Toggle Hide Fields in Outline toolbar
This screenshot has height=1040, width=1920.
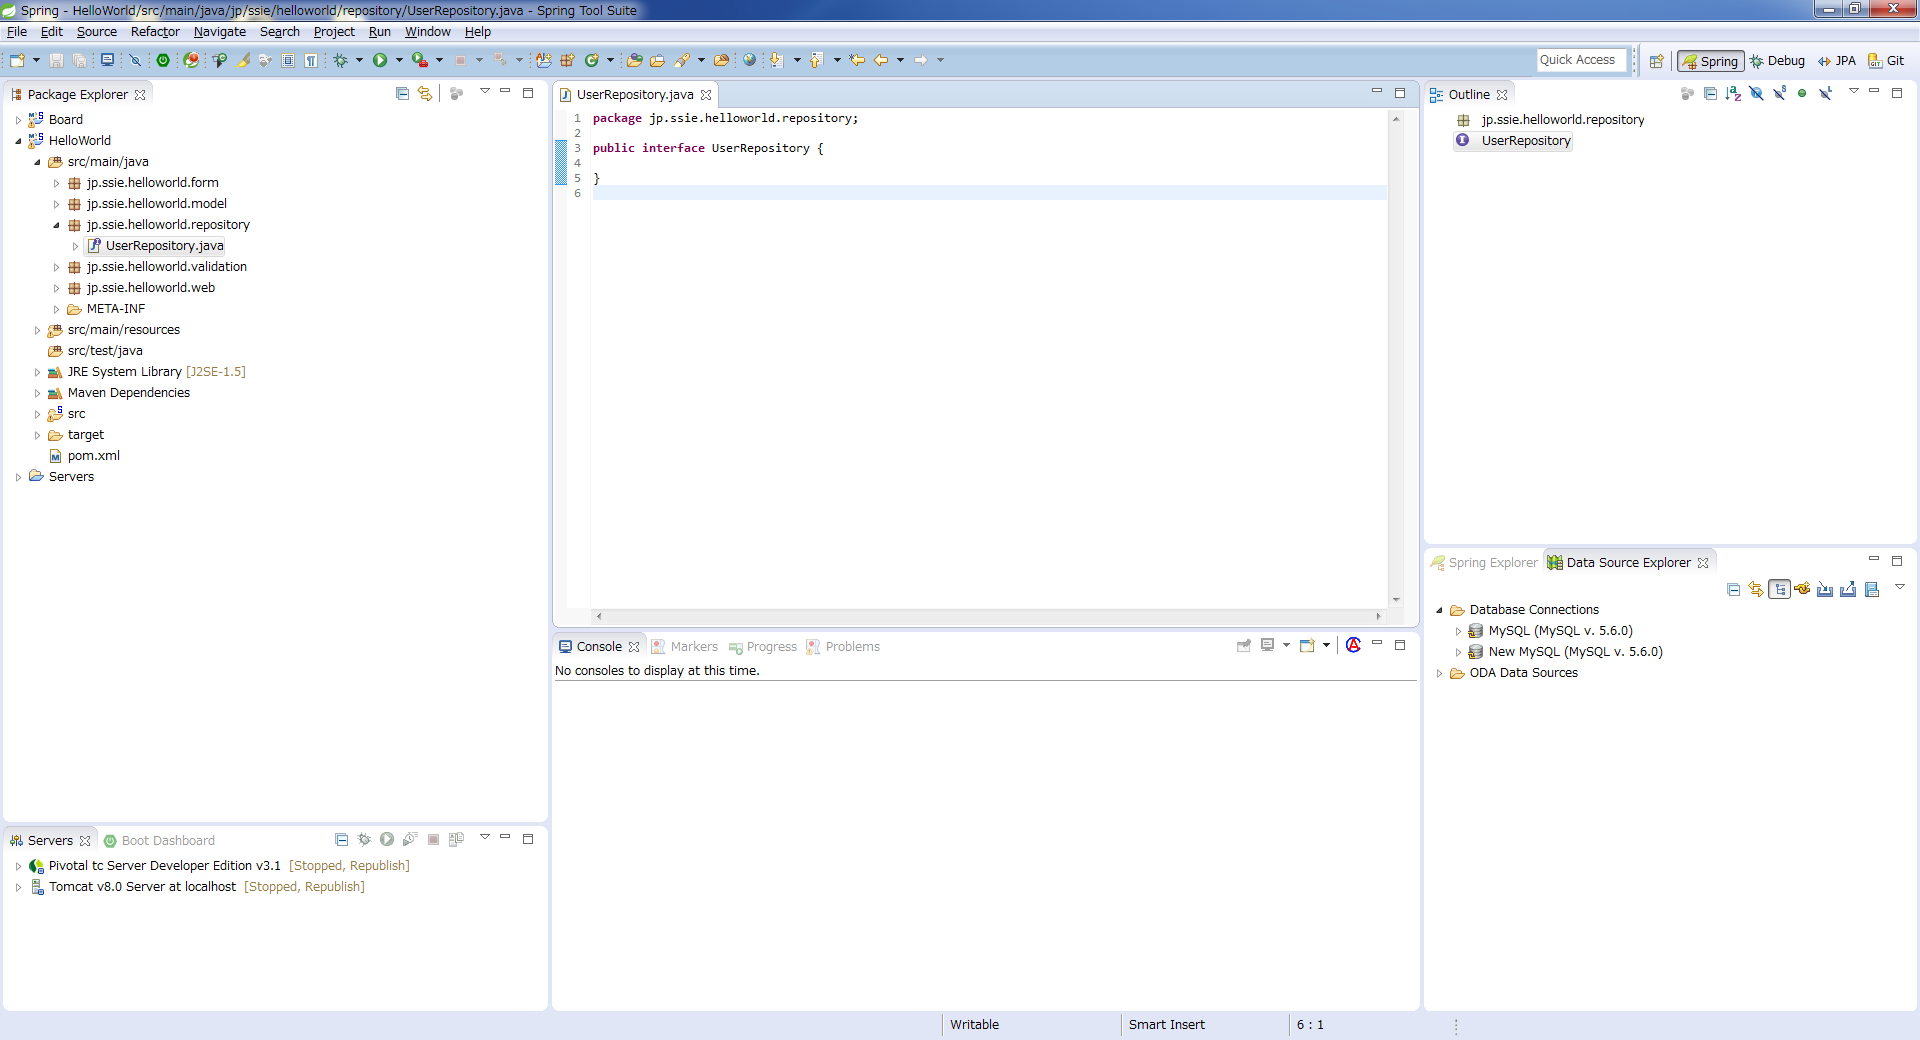pos(1756,93)
